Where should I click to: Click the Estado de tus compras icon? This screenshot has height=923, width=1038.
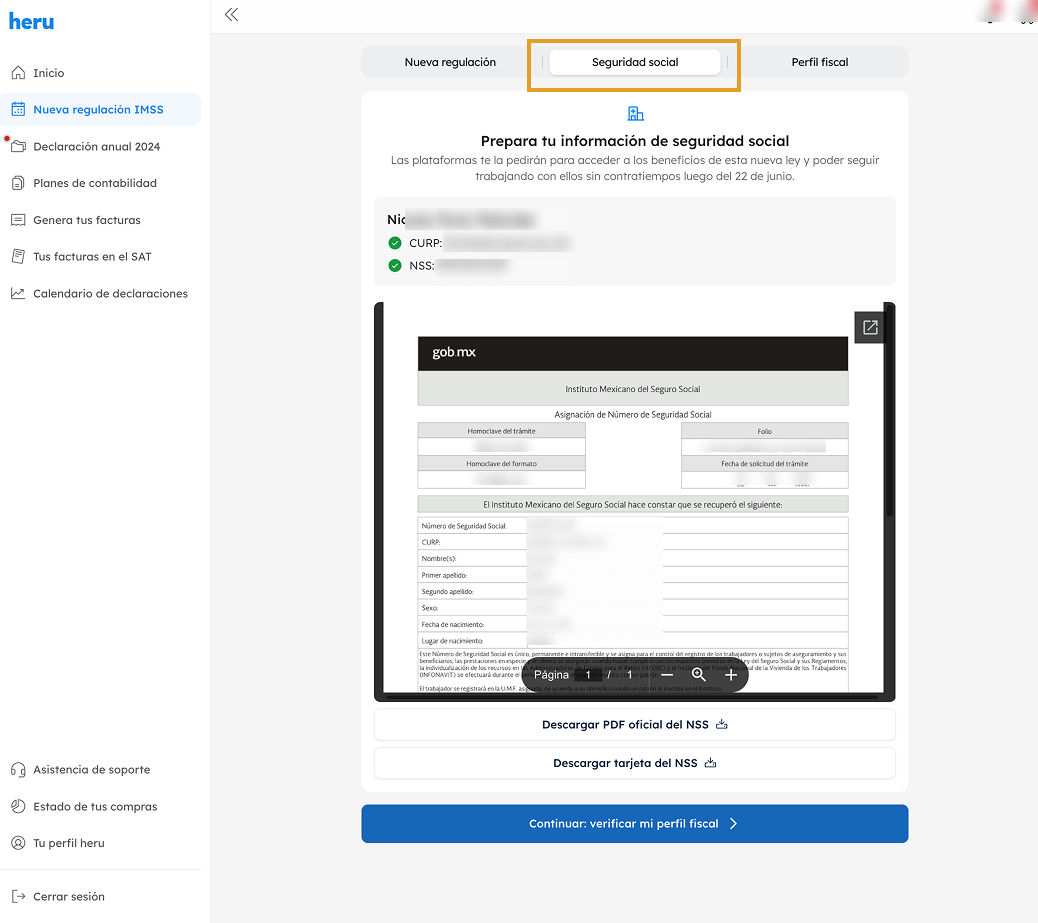[19, 806]
